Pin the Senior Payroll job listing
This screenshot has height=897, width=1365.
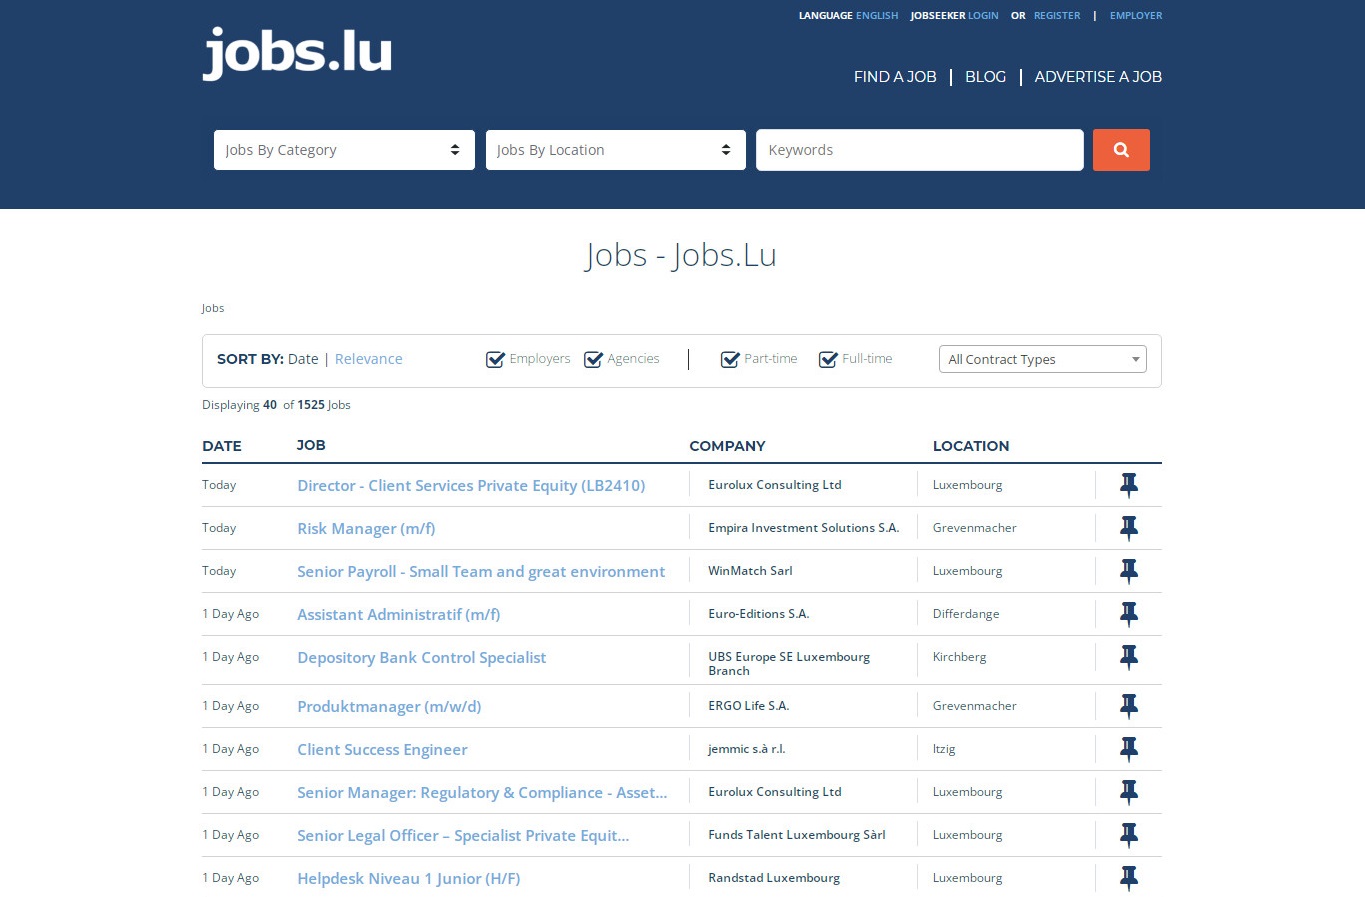[1128, 572]
